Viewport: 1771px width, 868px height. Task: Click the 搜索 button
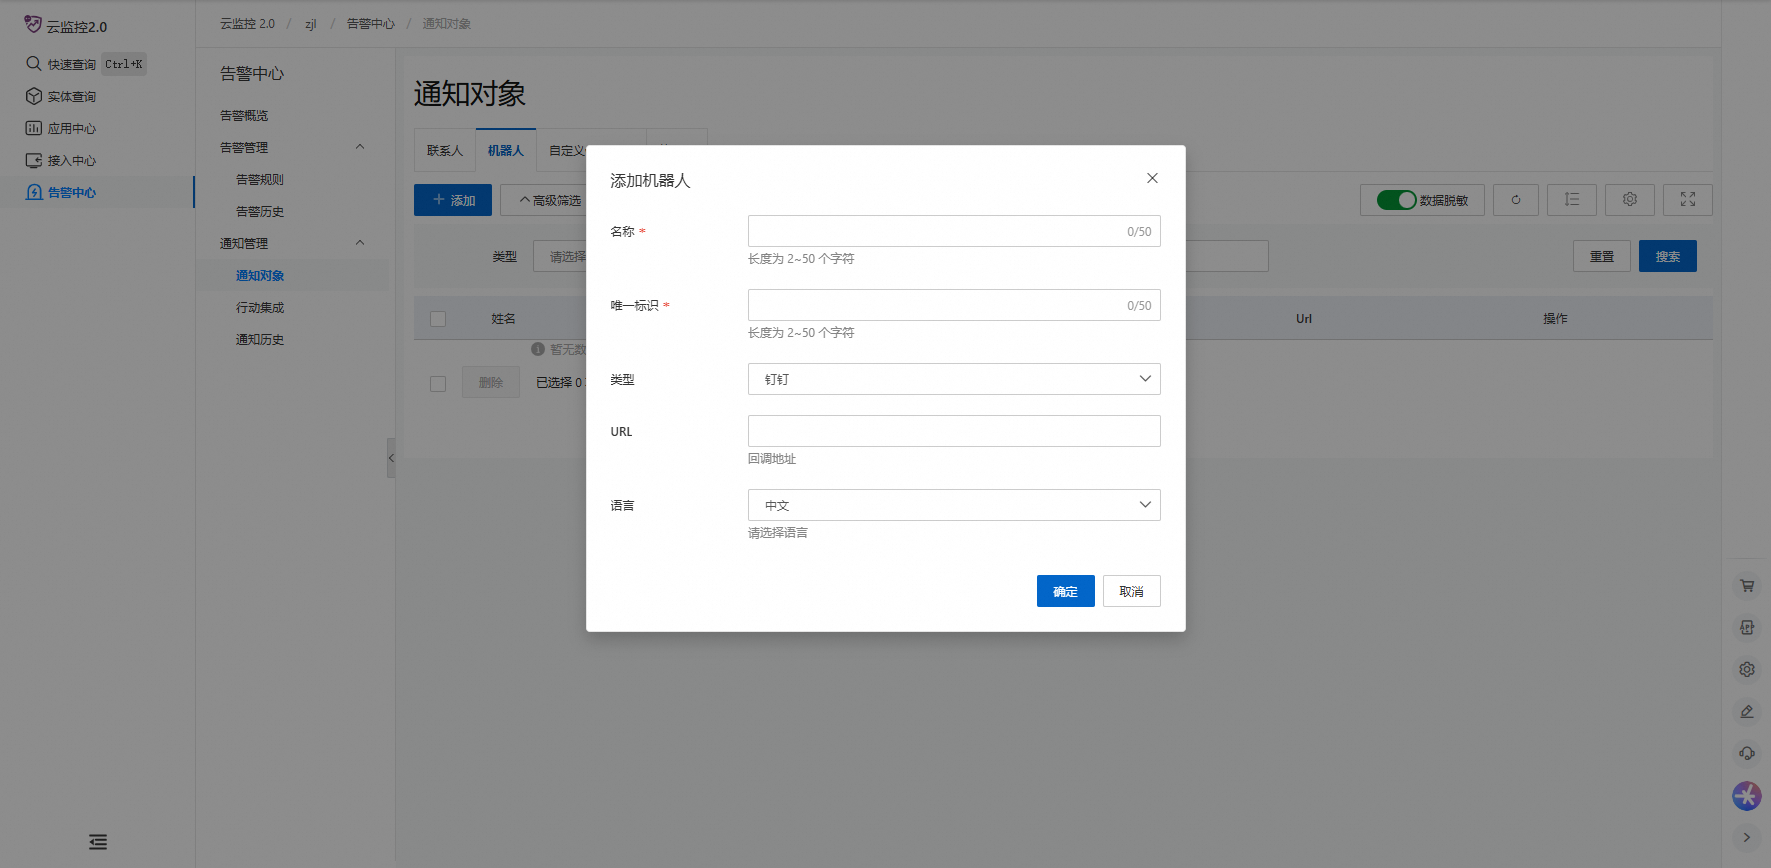click(x=1668, y=256)
